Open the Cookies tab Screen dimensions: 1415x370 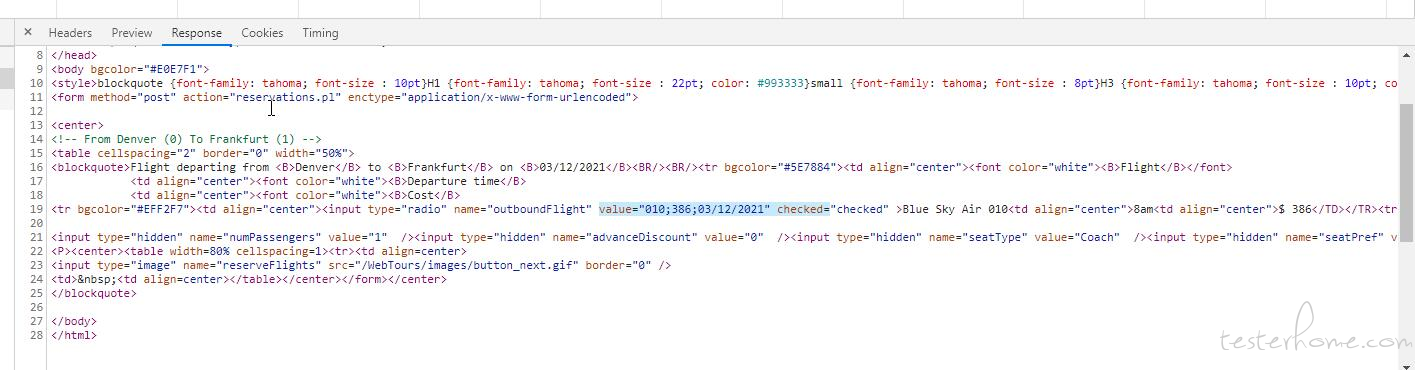(x=262, y=33)
